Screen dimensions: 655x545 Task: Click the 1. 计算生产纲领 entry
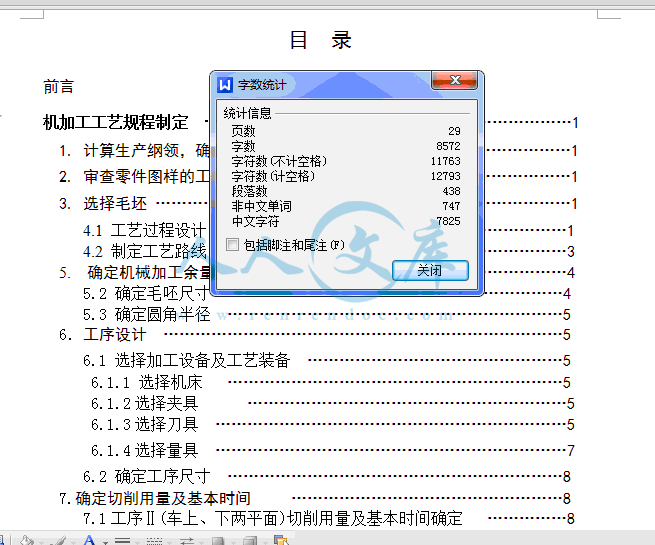tap(134, 150)
